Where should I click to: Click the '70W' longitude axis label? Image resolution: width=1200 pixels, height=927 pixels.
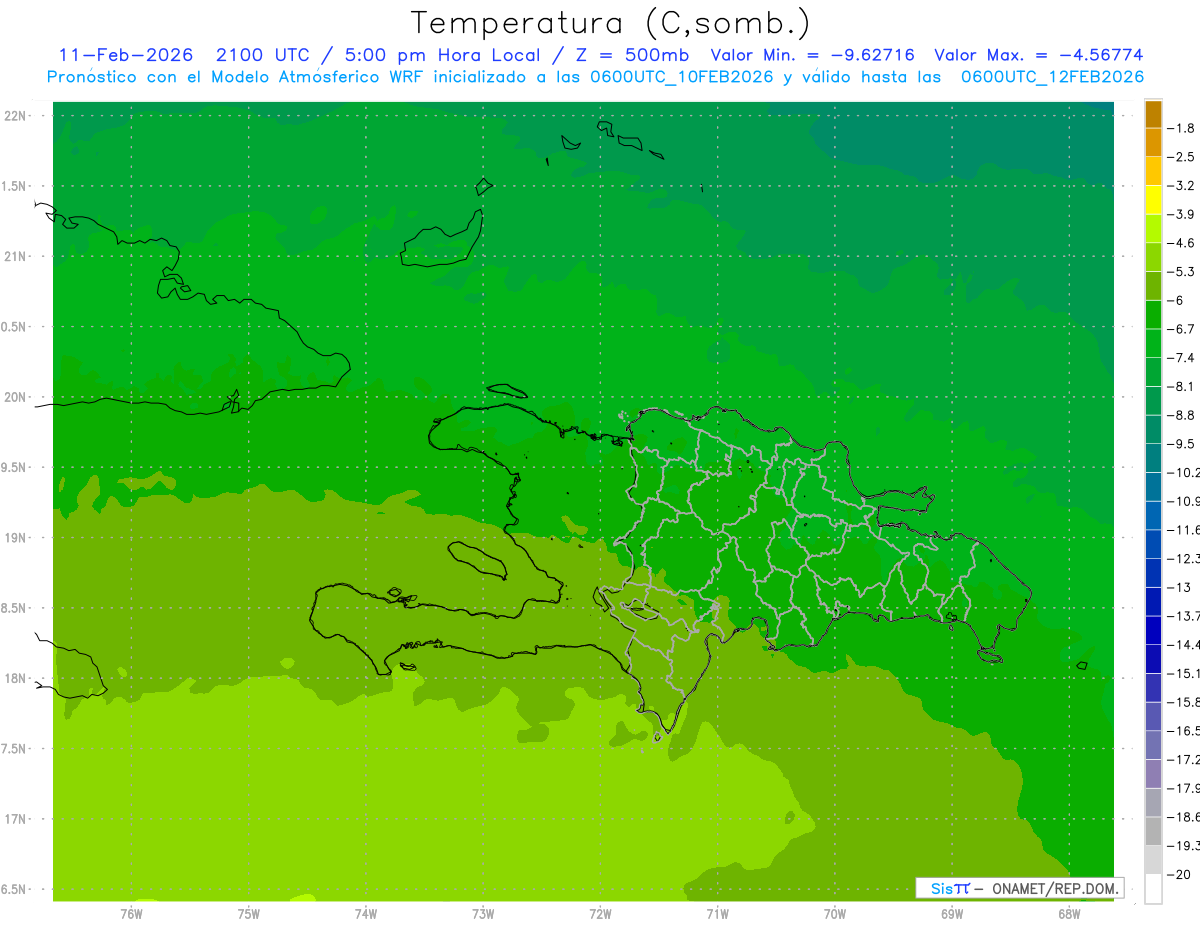pos(835,913)
